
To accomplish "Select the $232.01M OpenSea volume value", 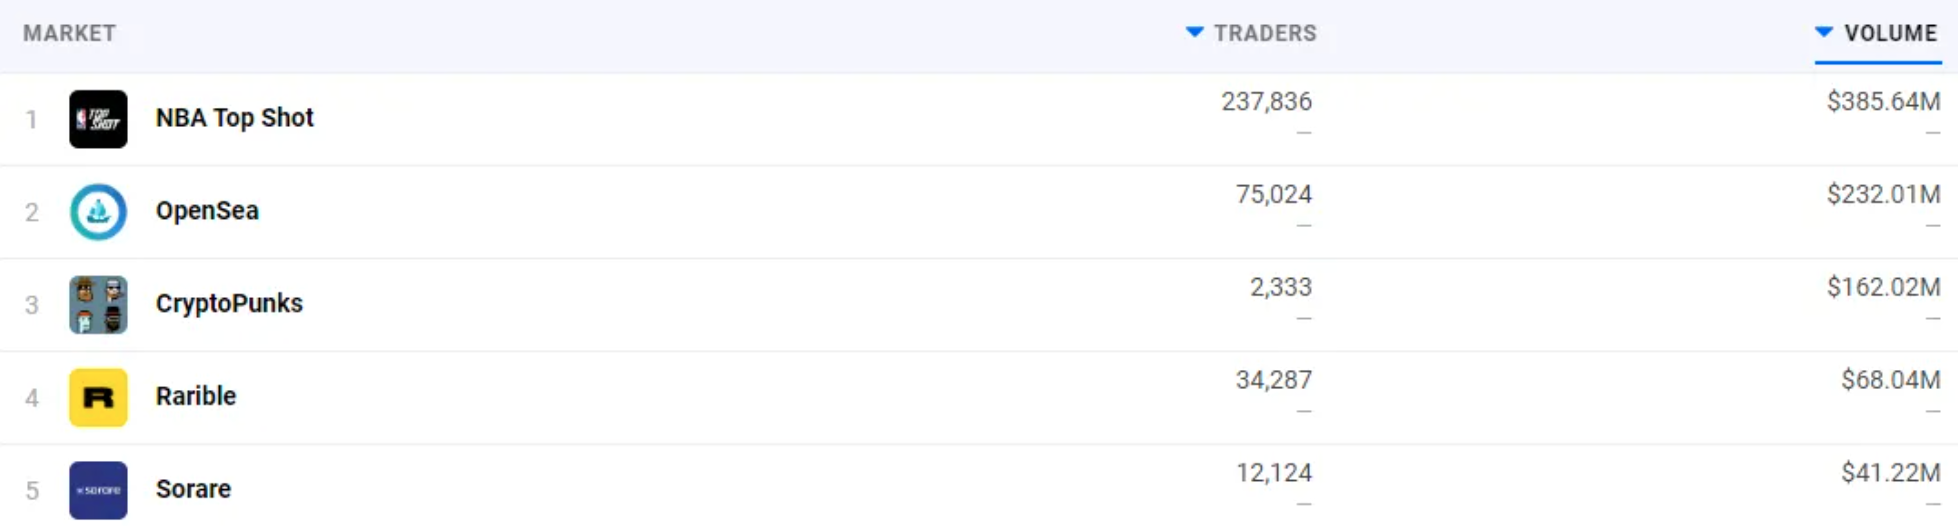I will click(1883, 194).
